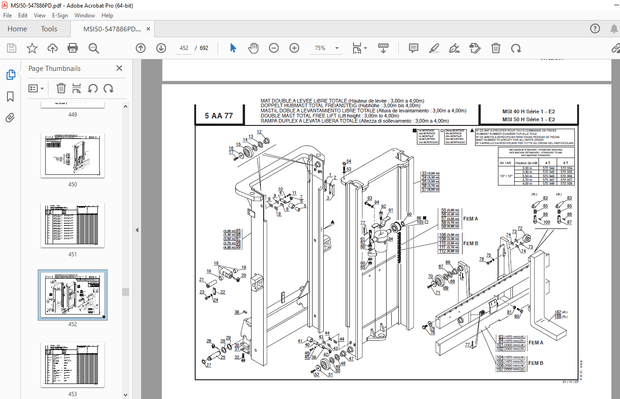Open Page Thumbnails sidebar icon

tap(11, 74)
